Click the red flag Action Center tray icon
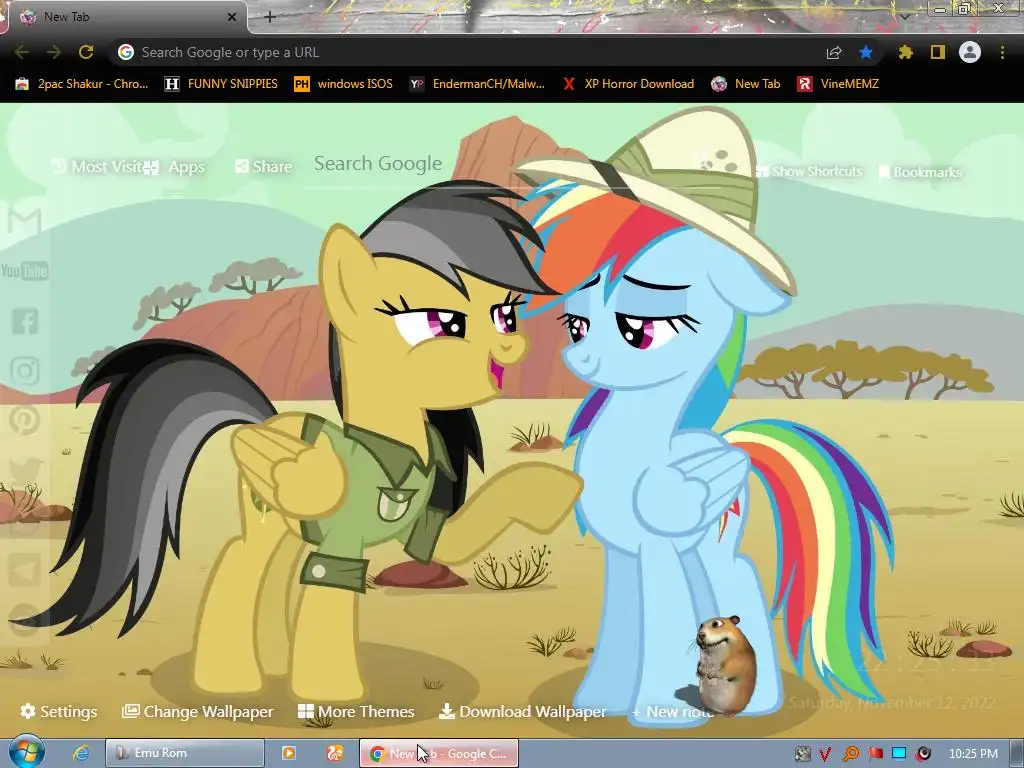Screen dimensions: 1024x768 [x=875, y=754]
